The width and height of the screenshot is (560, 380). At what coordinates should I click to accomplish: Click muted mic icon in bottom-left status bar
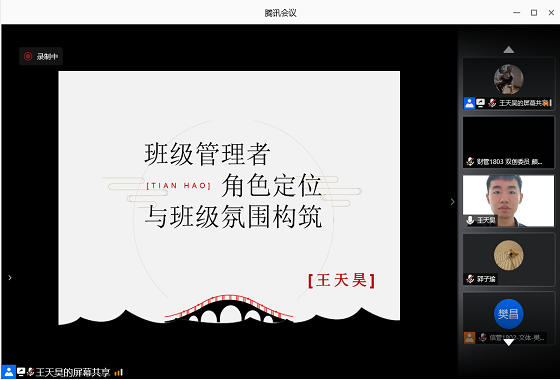click(30, 372)
